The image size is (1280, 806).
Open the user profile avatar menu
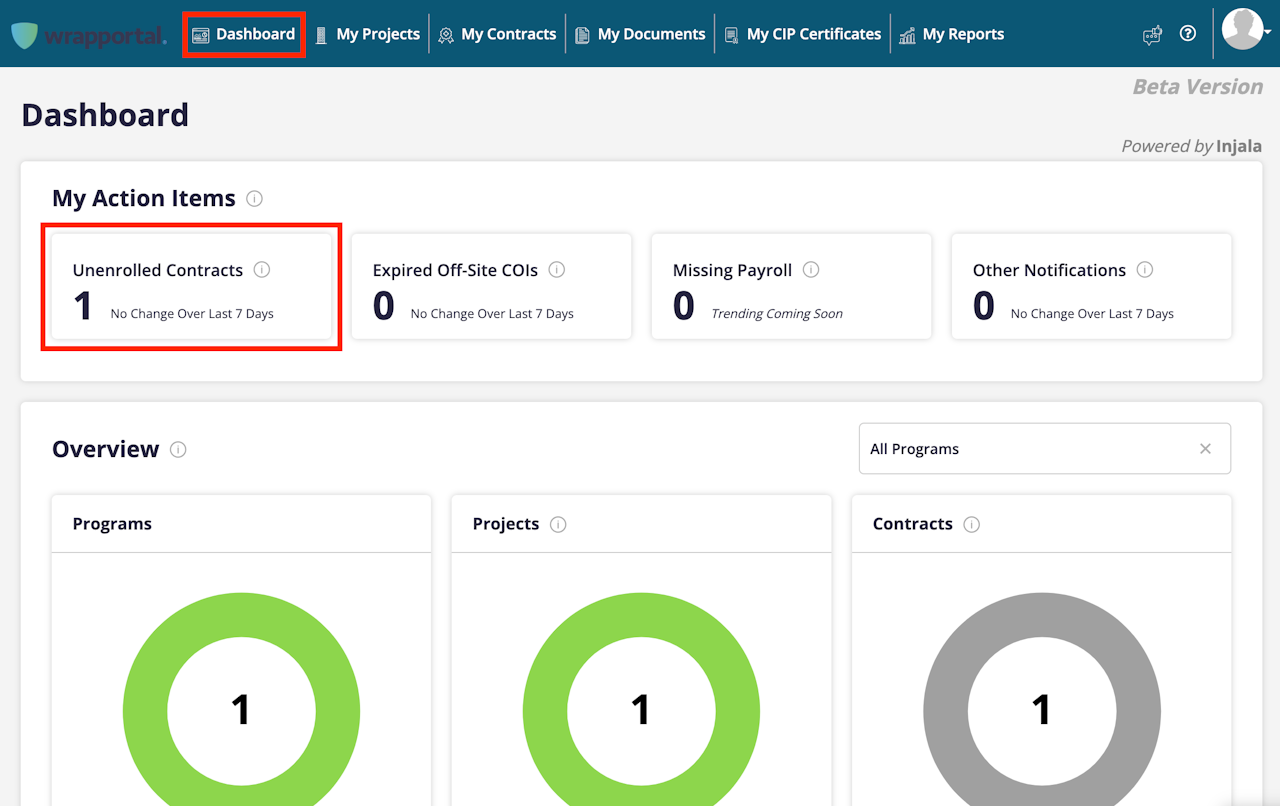1243,30
